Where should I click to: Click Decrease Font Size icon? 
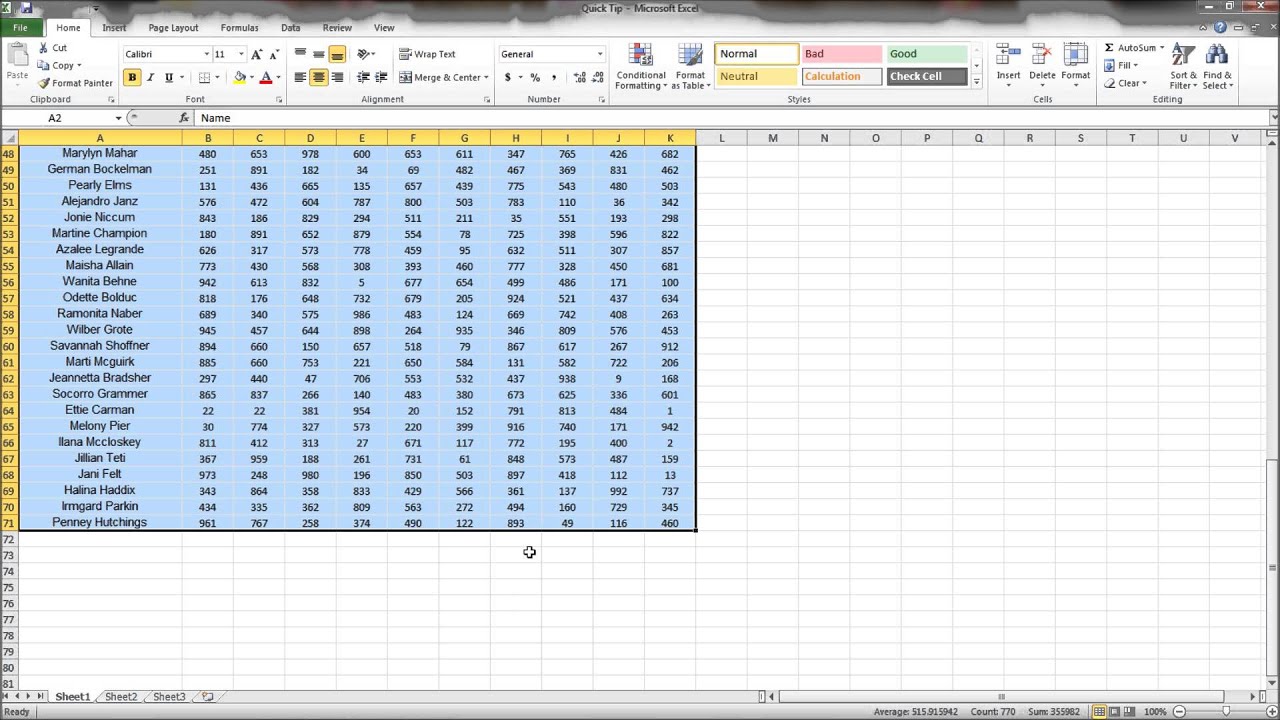coord(274,54)
